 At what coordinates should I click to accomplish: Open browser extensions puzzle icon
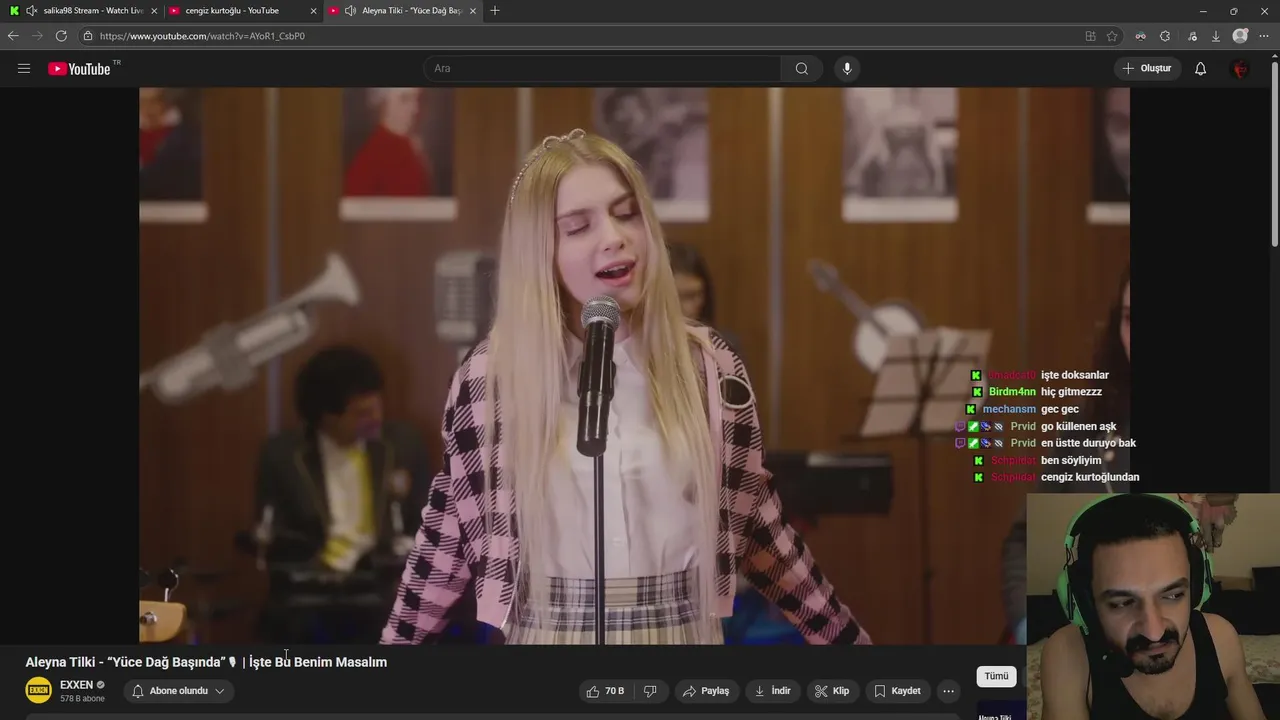1165,36
